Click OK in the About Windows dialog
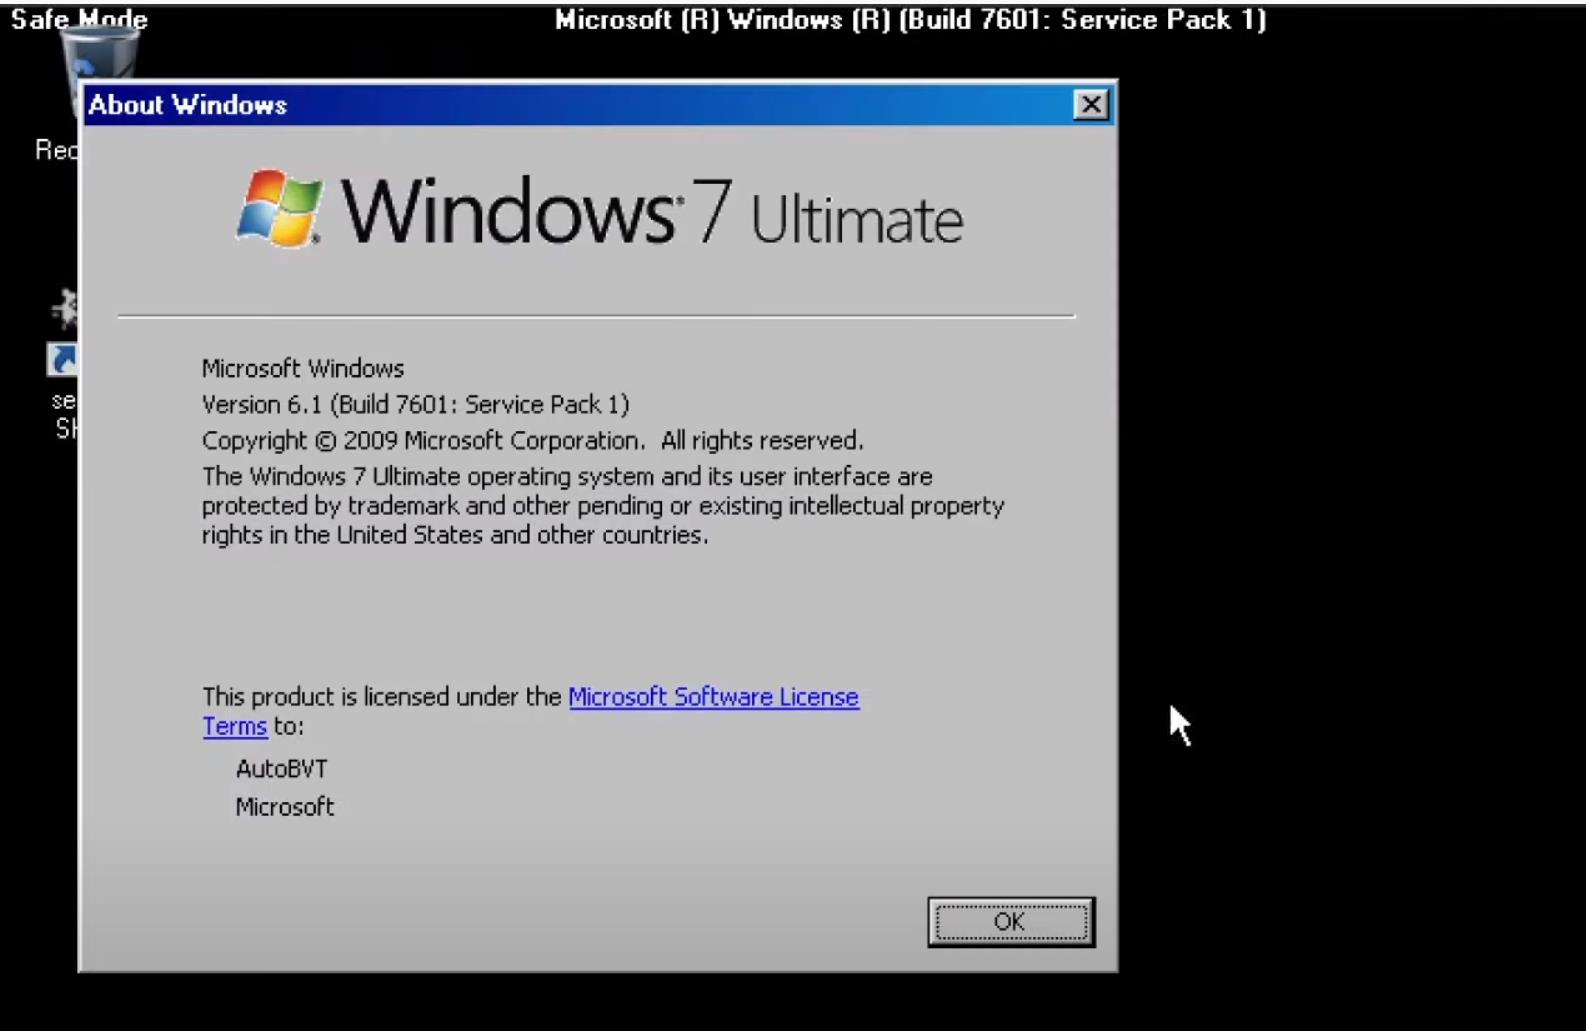The image size is (1586, 1031). 1010,921
